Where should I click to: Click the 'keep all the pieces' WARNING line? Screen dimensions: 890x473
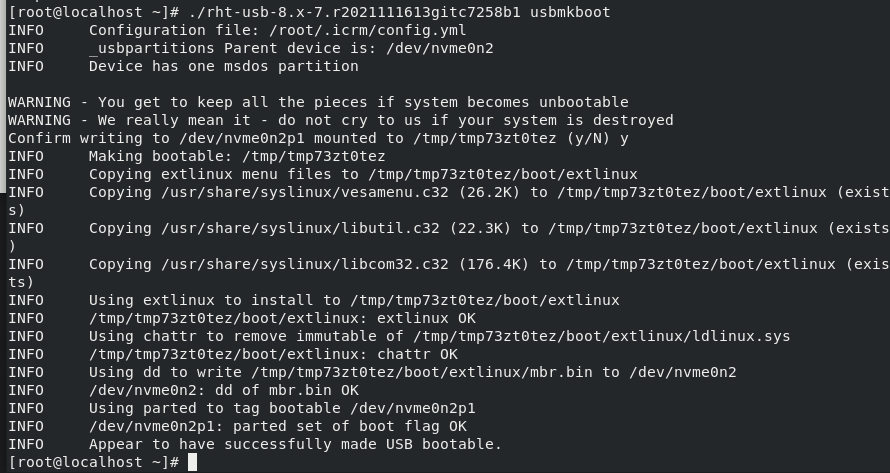coord(318,102)
